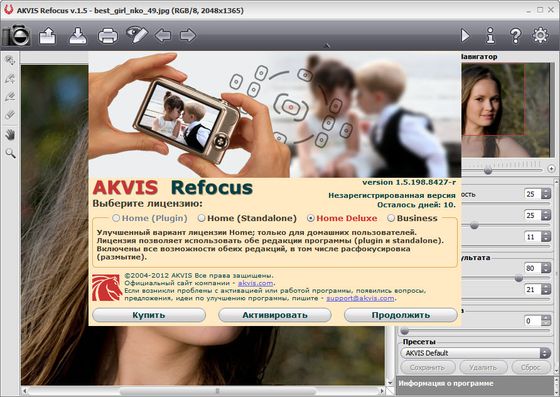
Task: Open help with the question mark icon
Action: pyautogui.click(x=515, y=36)
